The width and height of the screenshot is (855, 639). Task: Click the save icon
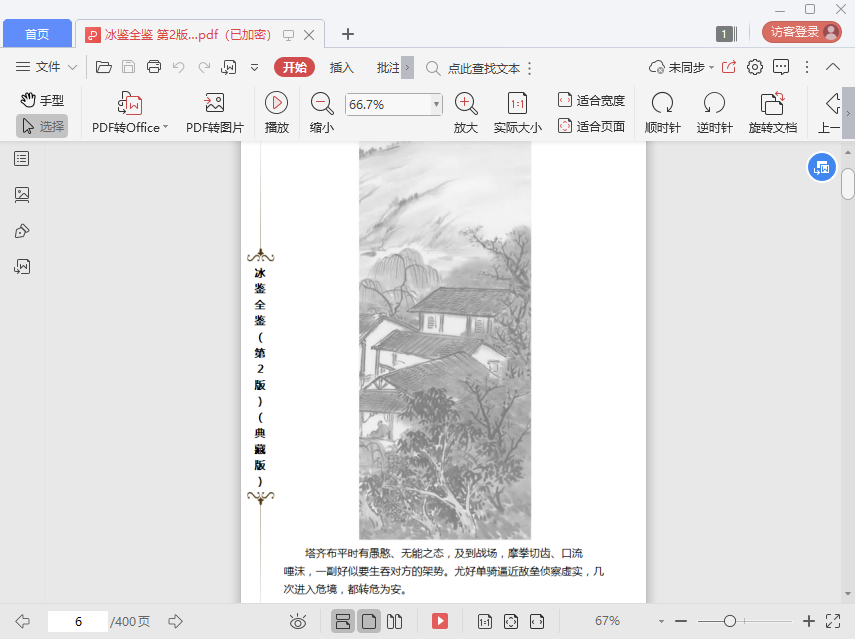coord(129,67)
